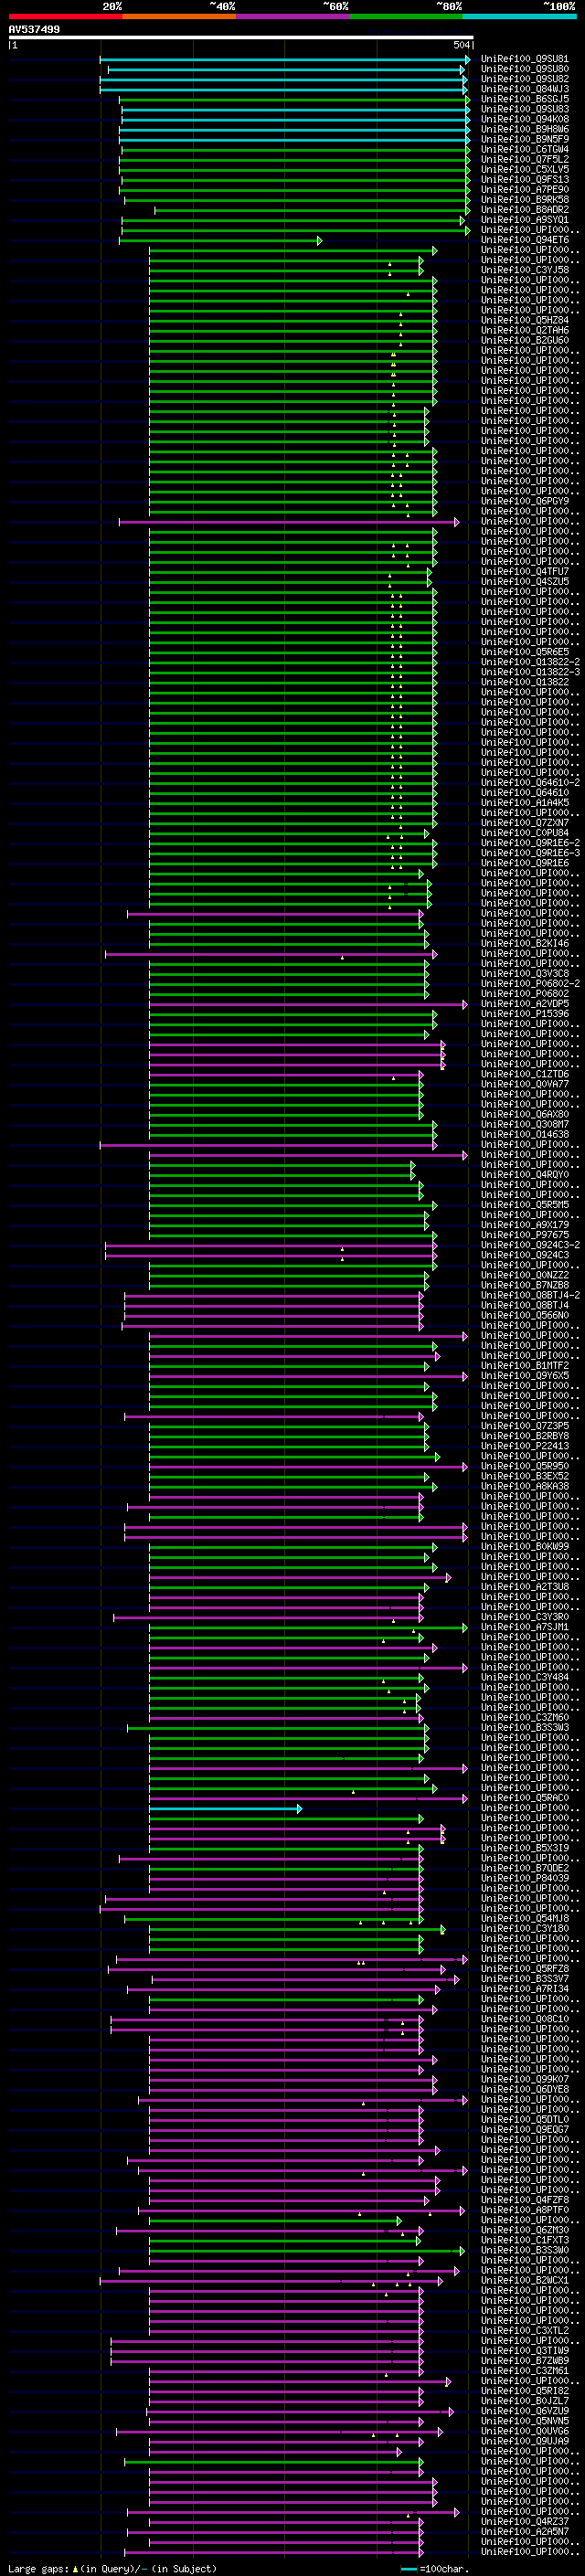Viewport: 585px width, 2576px height.
Task: Open hit UniRef100_A8PTF0
Action: click(525, 2209)
